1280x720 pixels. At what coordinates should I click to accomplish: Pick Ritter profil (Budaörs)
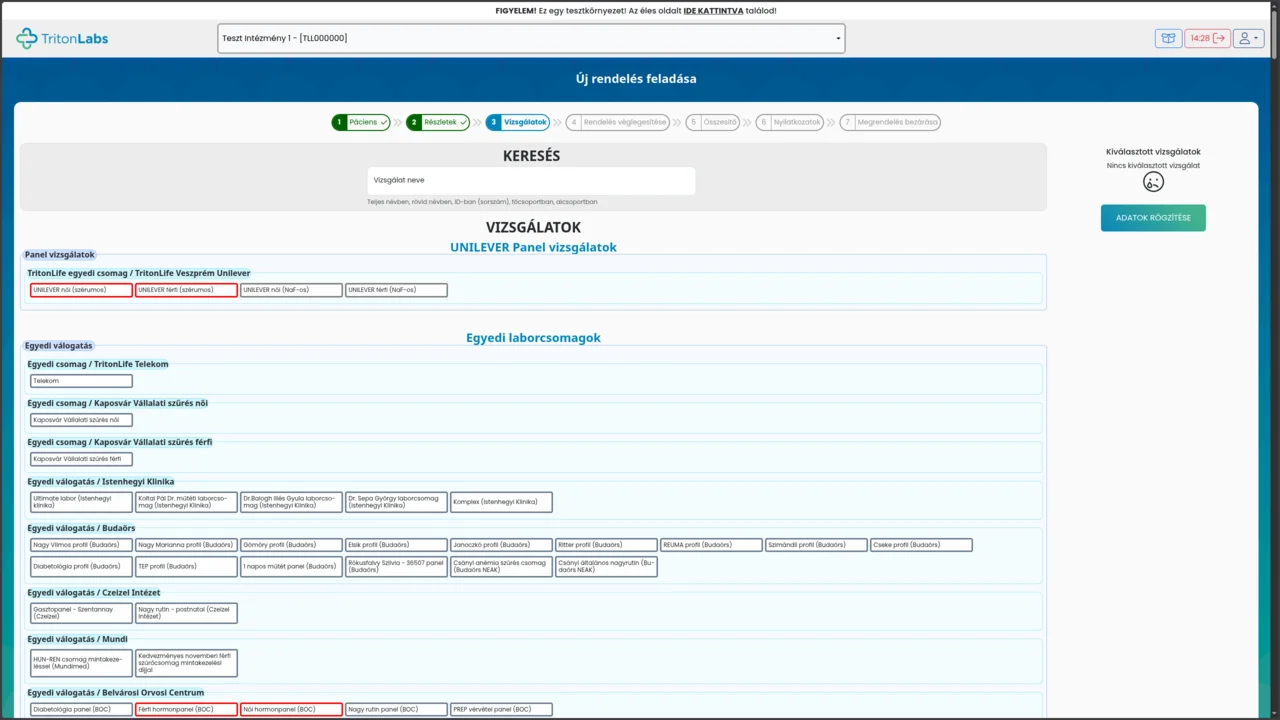tap(606, 545)
